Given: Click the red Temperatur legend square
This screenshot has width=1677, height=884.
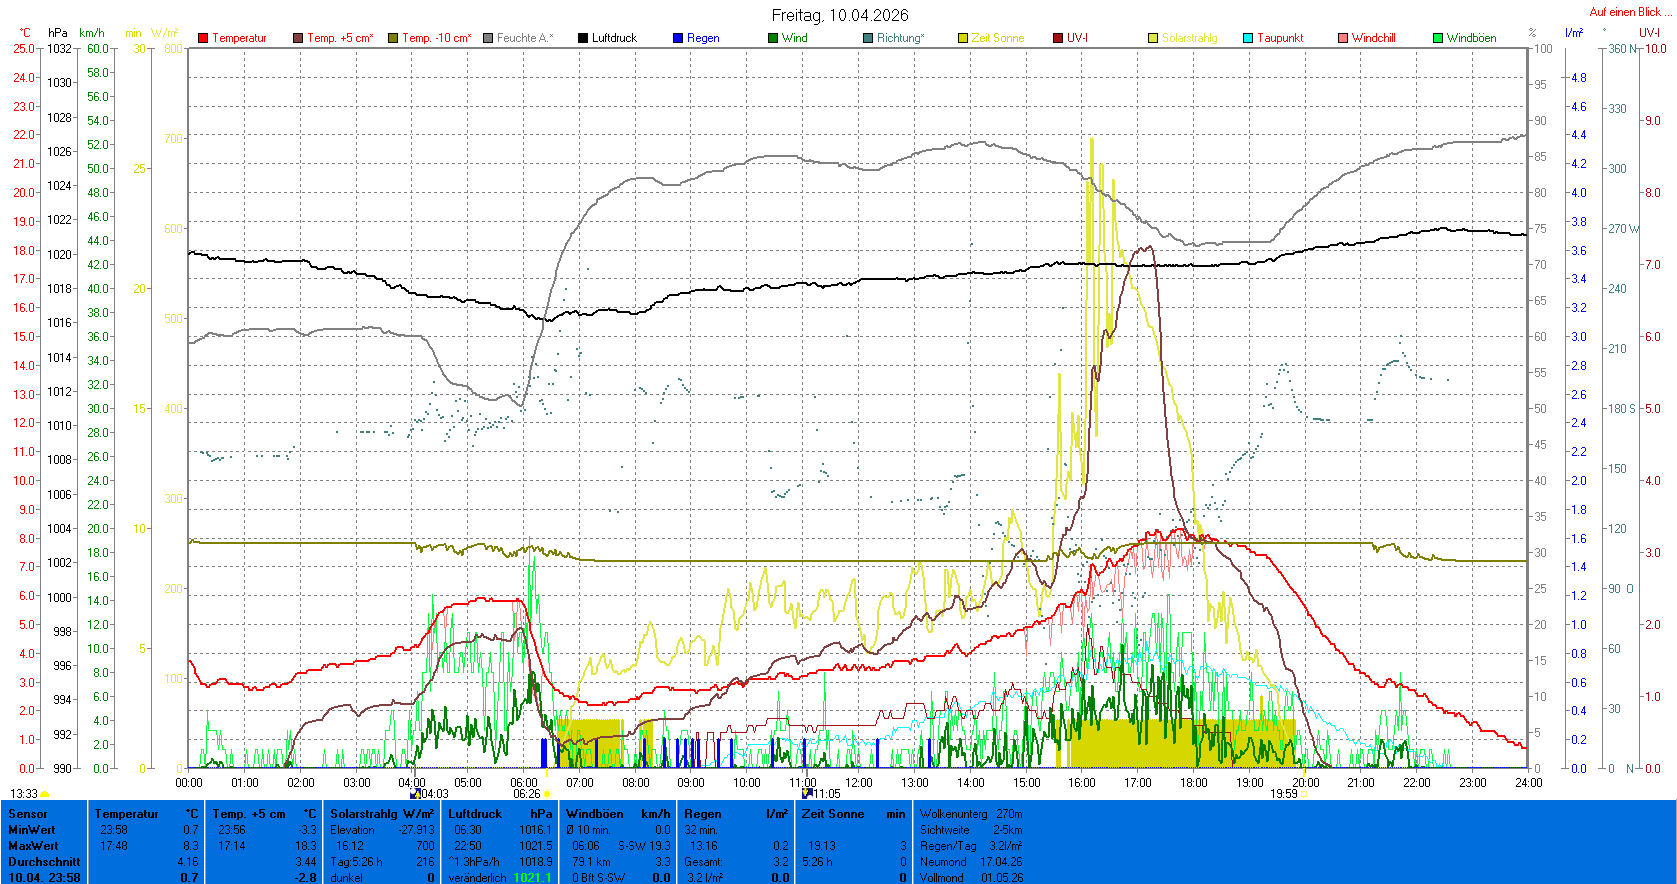Looking at the screenshot, I should [x=203, y=38].
